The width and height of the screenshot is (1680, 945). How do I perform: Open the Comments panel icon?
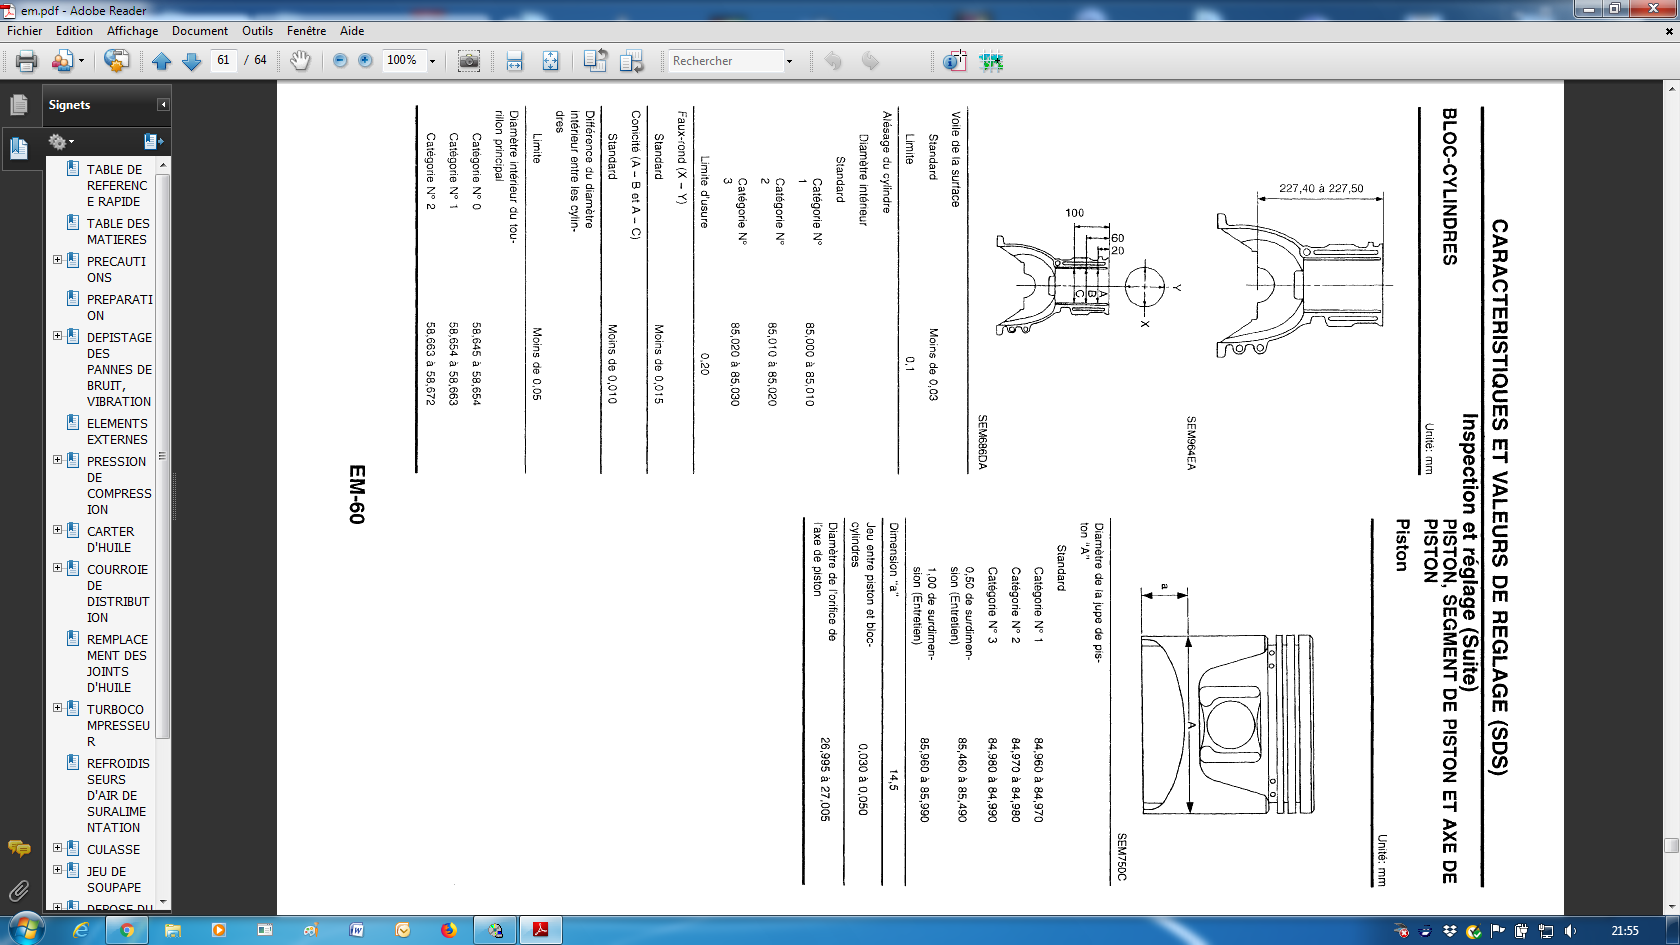[x=19, y=849]
